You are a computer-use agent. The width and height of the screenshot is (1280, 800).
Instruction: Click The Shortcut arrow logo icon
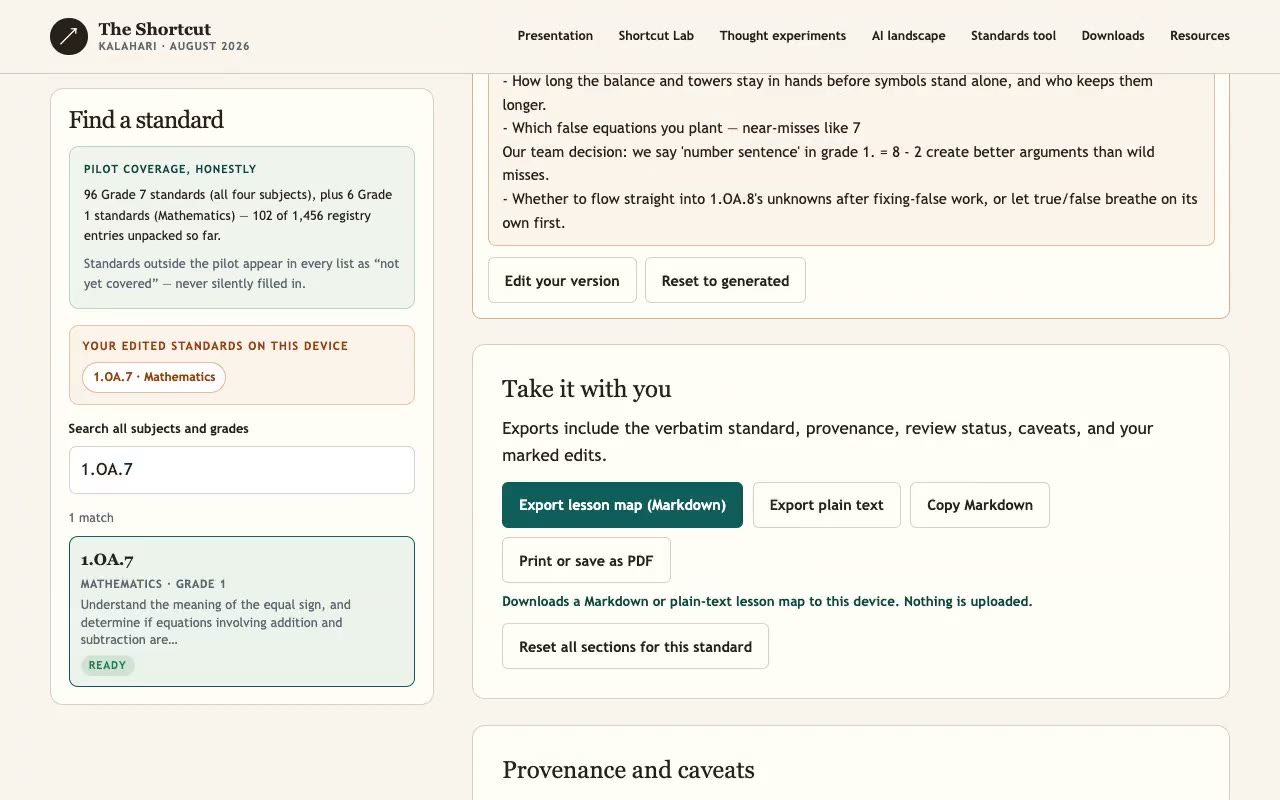[69, 37]
